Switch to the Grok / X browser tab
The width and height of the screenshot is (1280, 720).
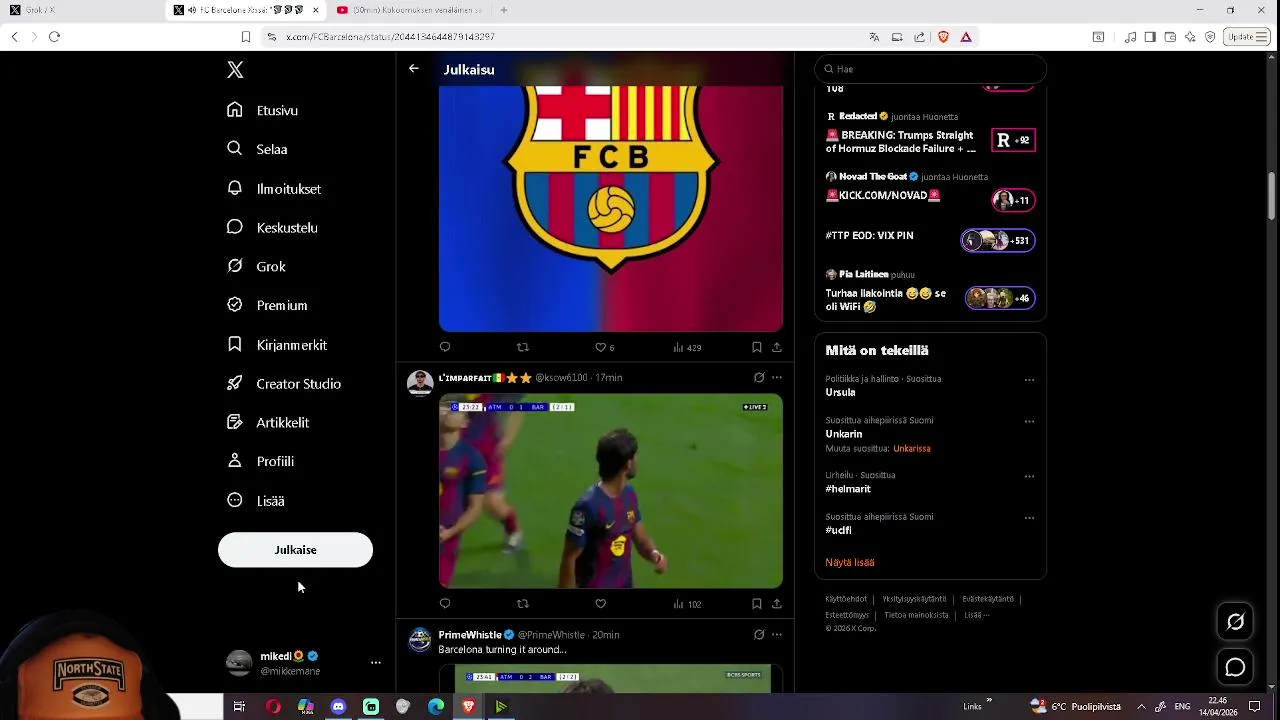(x=82, y=10)
